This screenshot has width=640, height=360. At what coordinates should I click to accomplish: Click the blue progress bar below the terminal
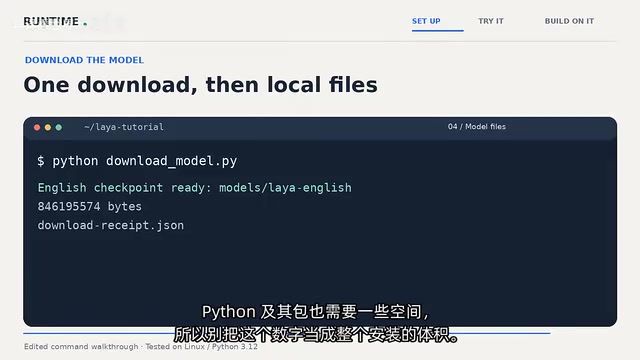coord(287,333)
